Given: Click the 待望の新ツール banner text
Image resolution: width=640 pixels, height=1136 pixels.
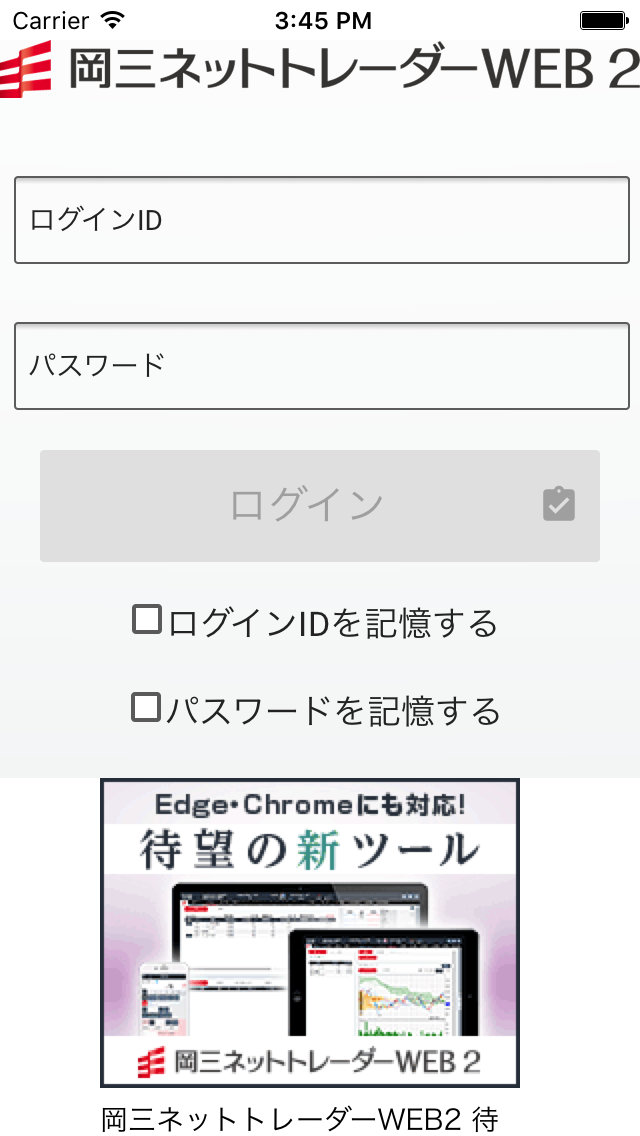Looking at the screenshot, I should (308, 850).
